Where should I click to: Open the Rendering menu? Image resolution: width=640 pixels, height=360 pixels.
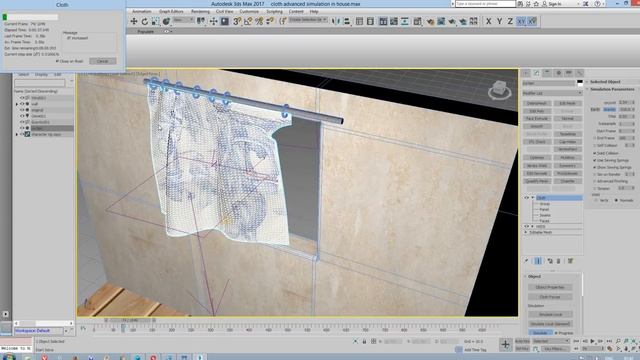click(200, 11)
